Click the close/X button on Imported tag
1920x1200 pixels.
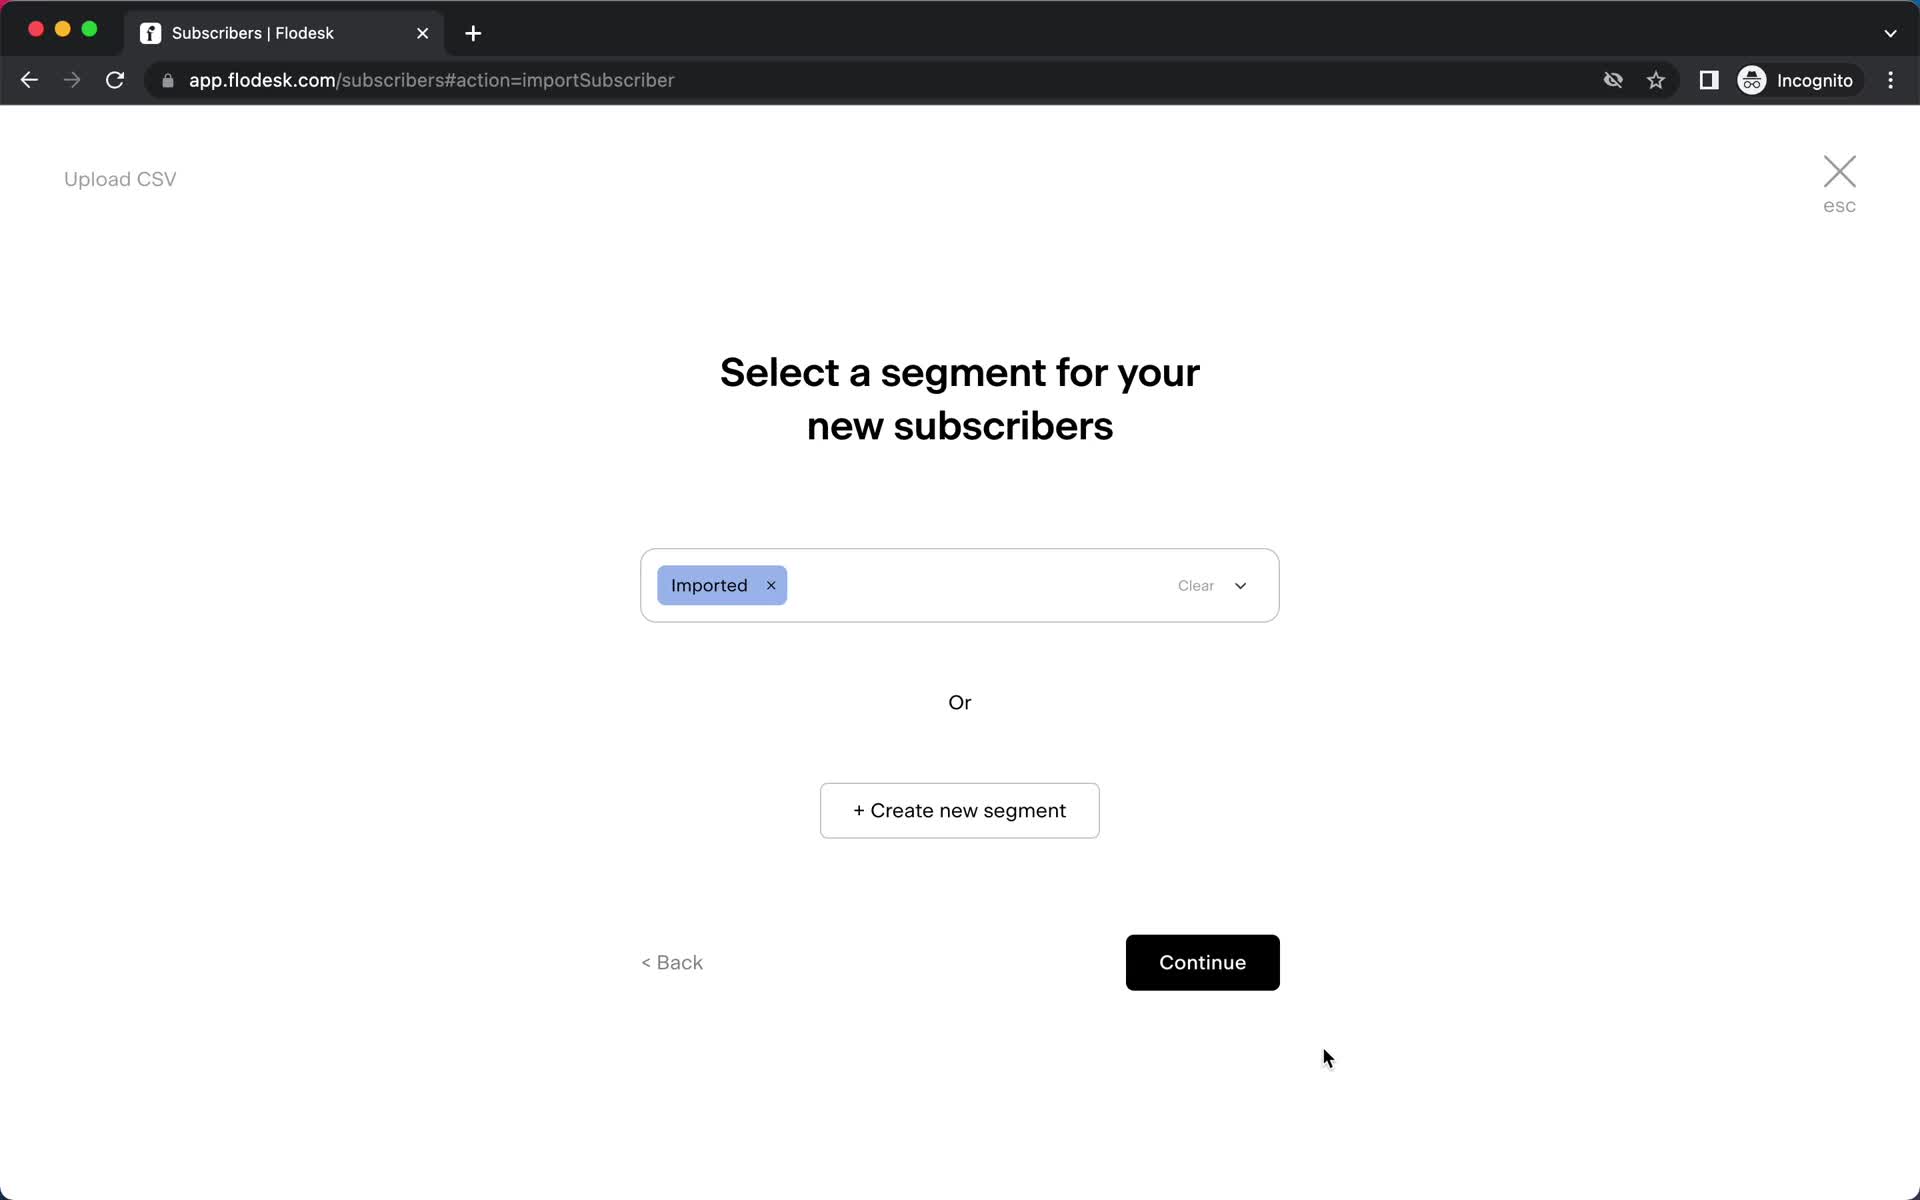click(x=769, y=583)
